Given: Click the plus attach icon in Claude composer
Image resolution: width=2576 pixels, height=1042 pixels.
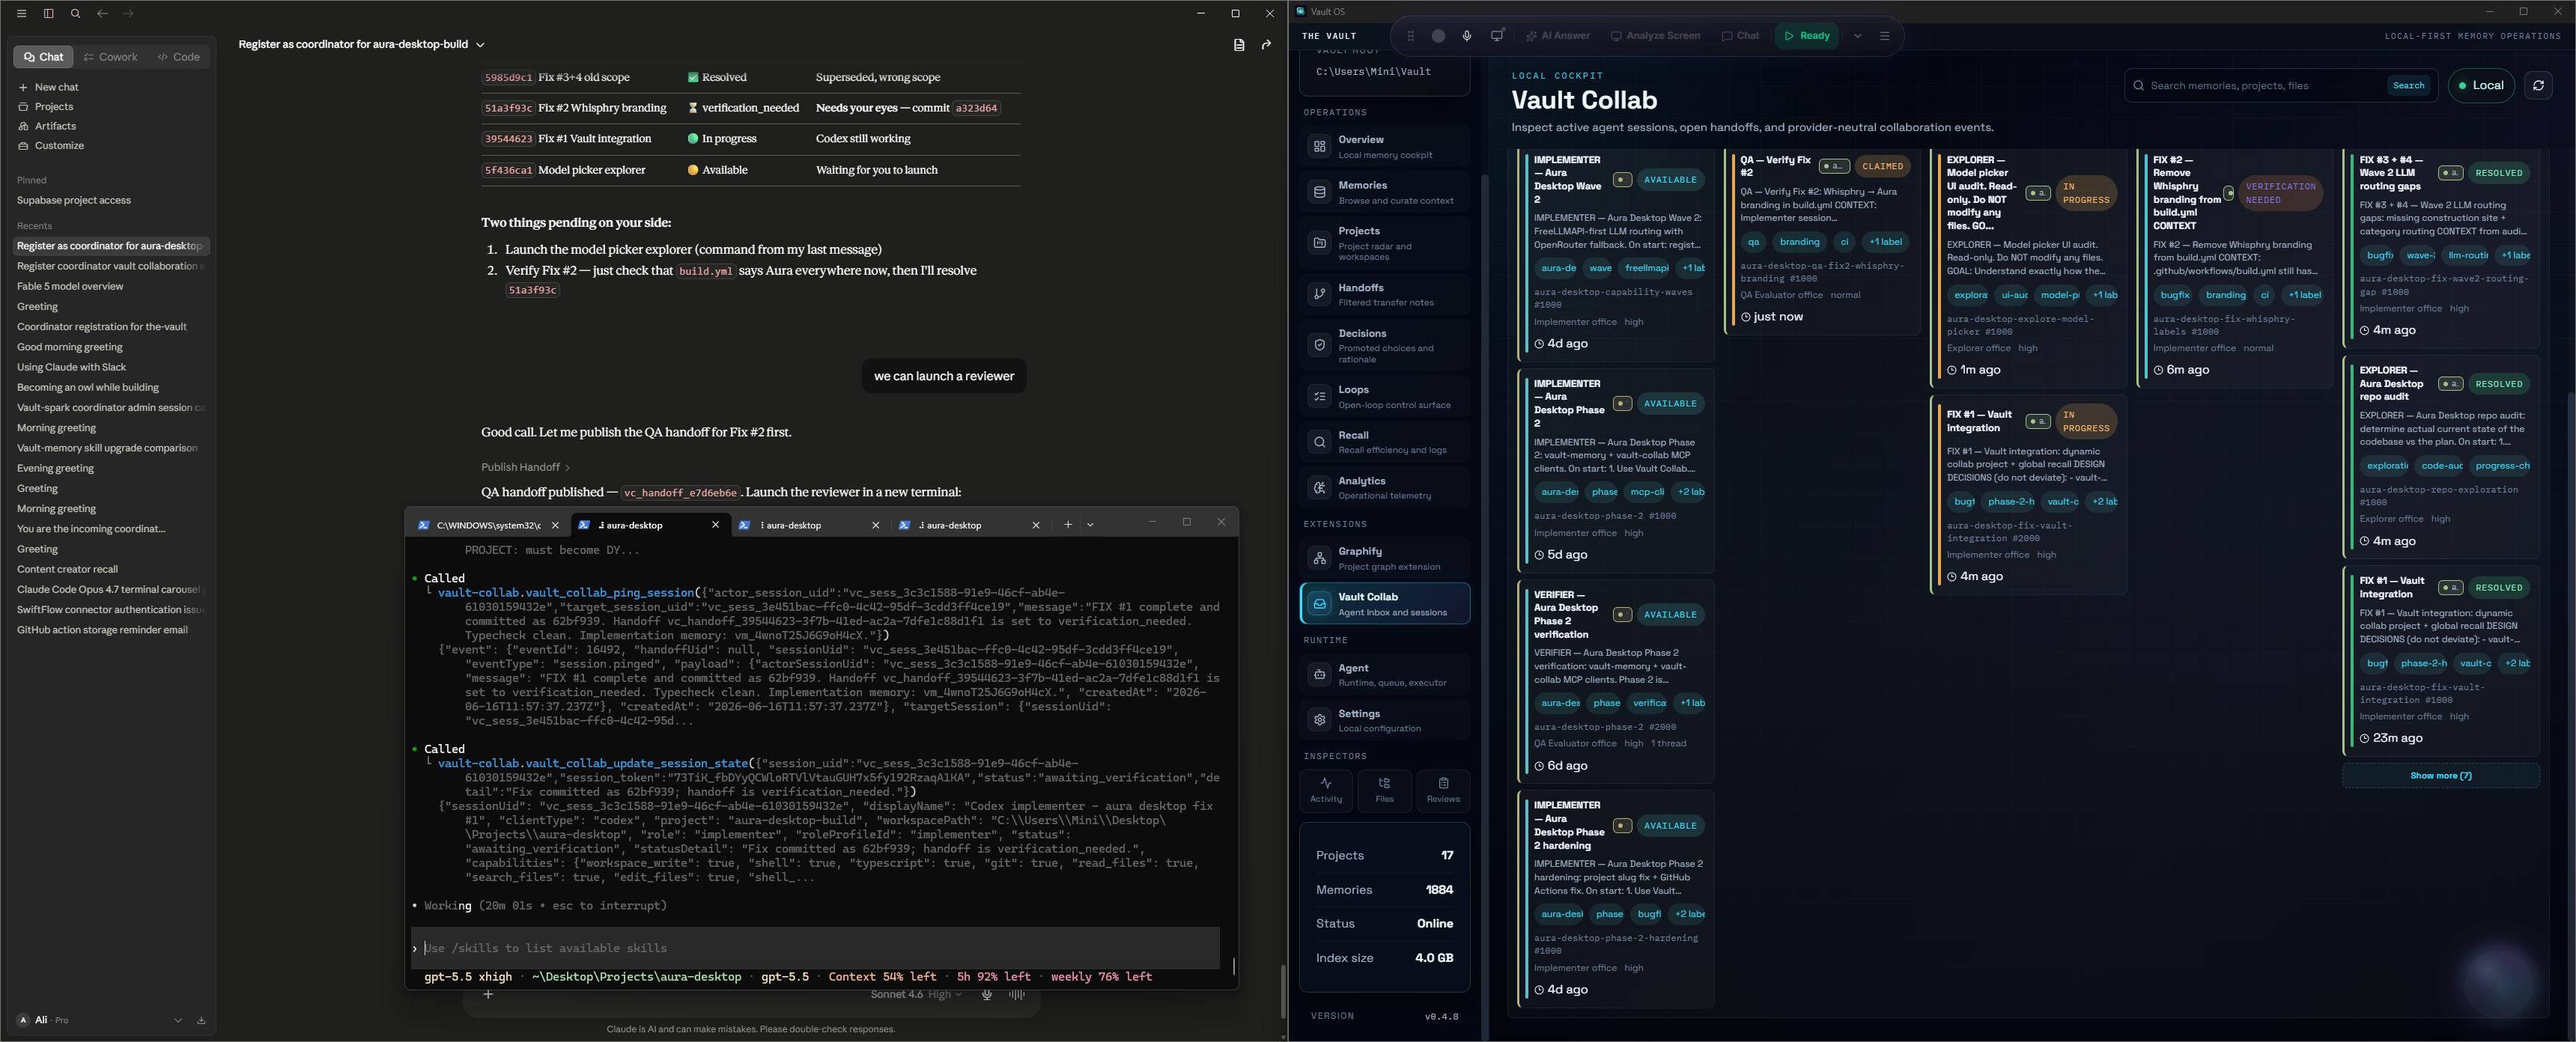Looking at the screenshot, I should pyautogui.click(x=488, y=994).
